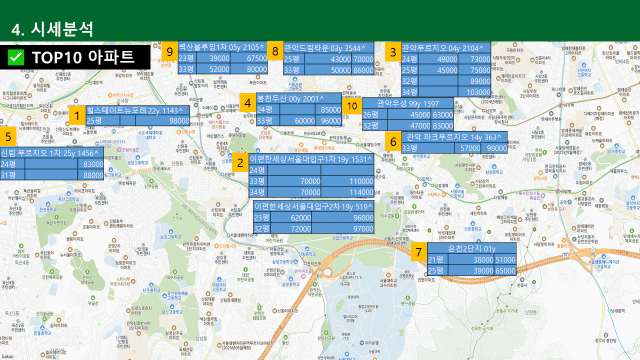Select the yellow number 7 badge

[419, 252]
